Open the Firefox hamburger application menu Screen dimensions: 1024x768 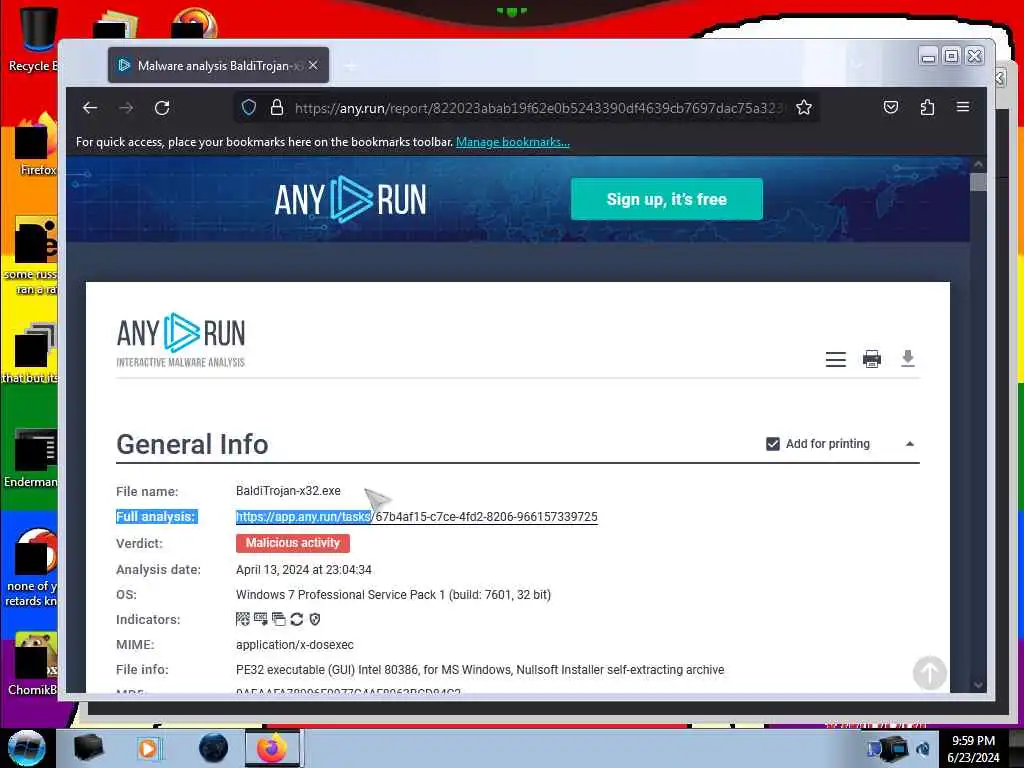click(x=963, y=107)
